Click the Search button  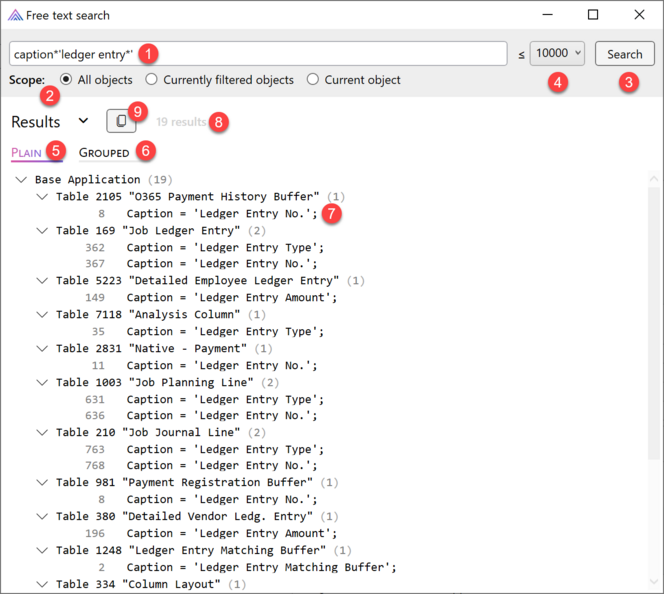(x=625, y=54)
